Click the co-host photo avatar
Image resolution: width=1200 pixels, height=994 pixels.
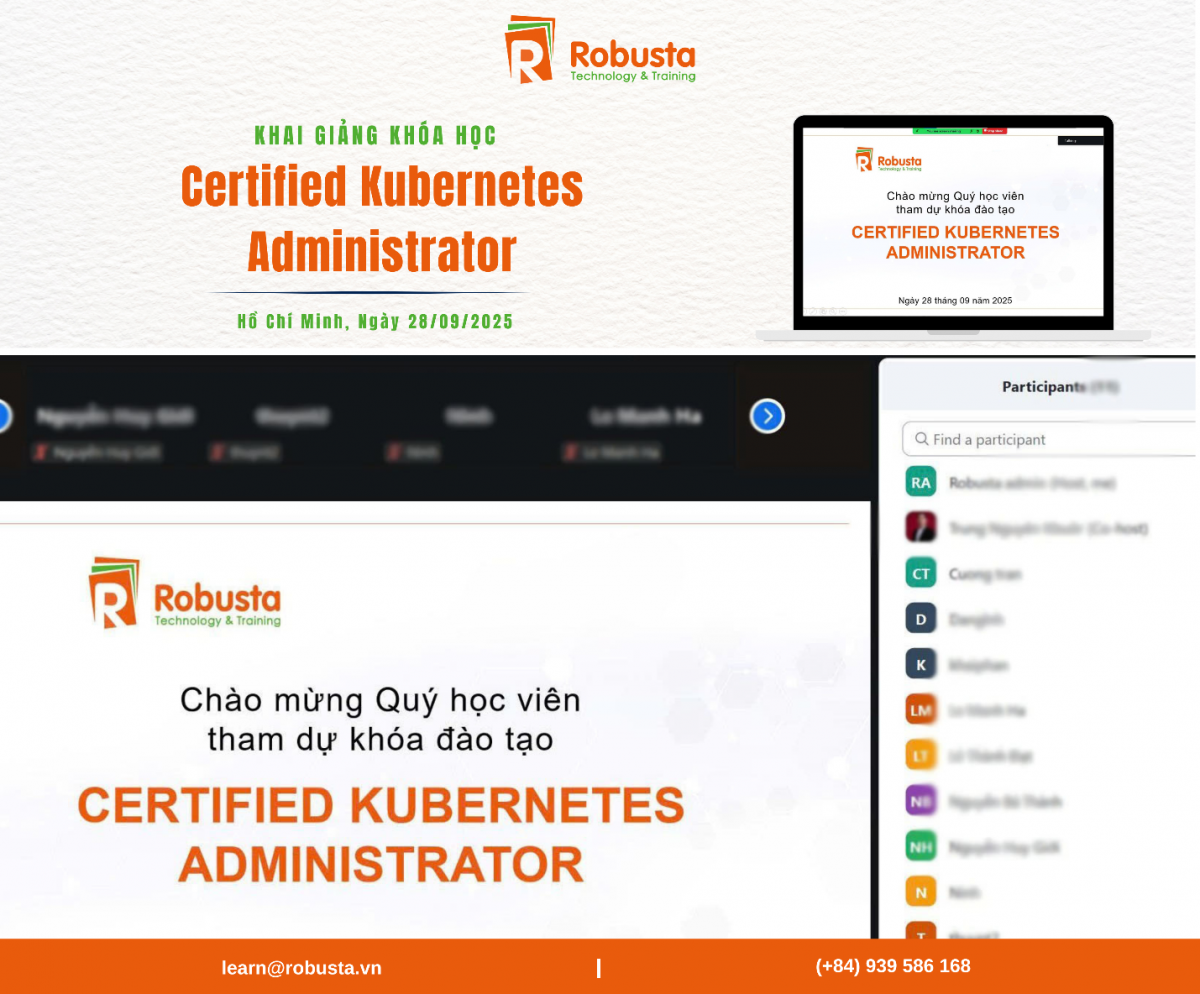click(x=920, y=527)
